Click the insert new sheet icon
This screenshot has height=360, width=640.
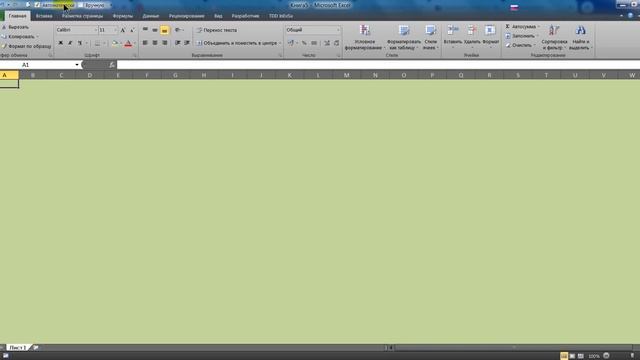click(36, 347)
